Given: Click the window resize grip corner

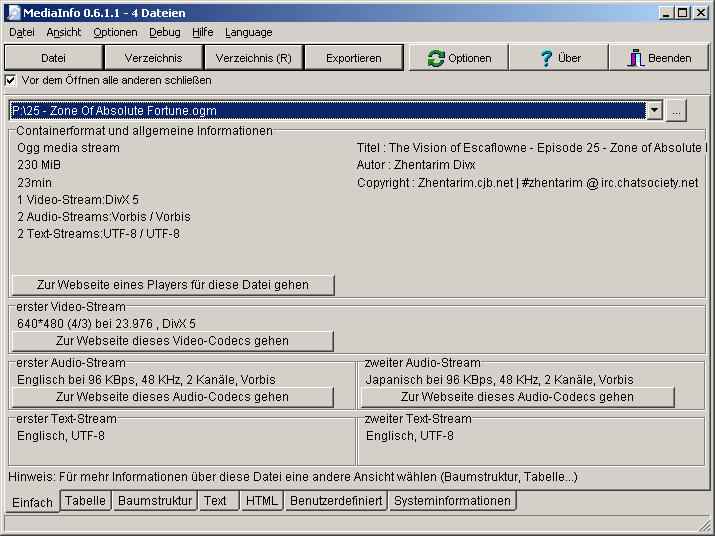Looking at the screenshot, I should [x=704, y=525].
